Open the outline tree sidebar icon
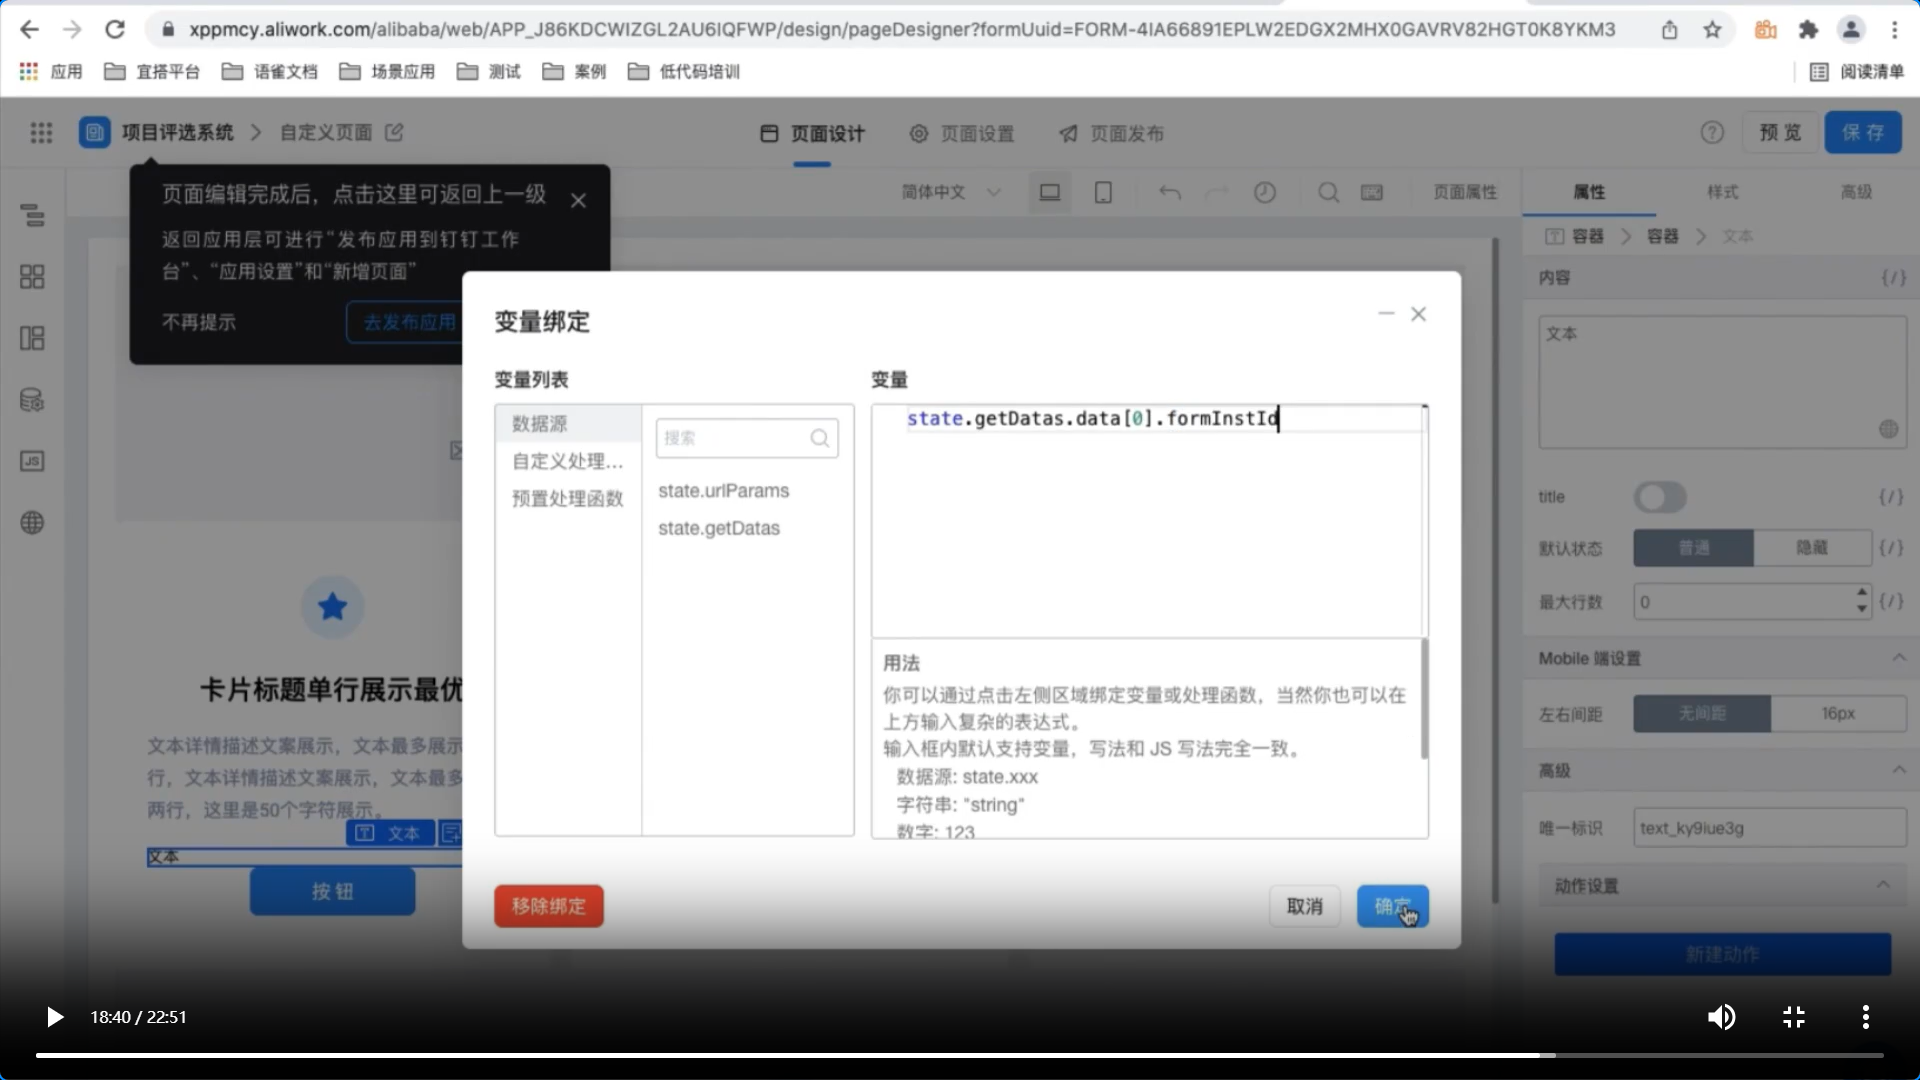Screen dimensions: 1920x1080 pos(32,215)
